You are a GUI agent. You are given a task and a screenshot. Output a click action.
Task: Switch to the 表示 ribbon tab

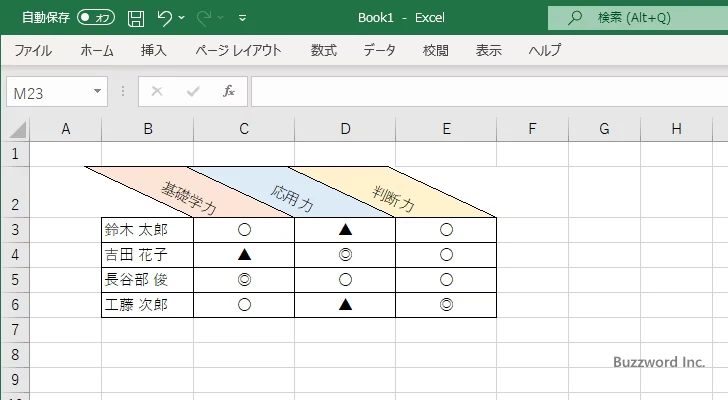(x=488, y=50)
